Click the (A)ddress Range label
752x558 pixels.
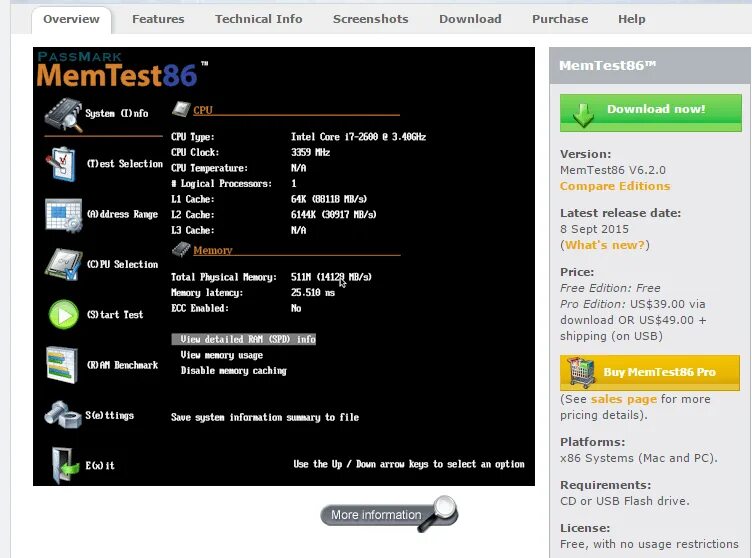click(x=122, y=214)
